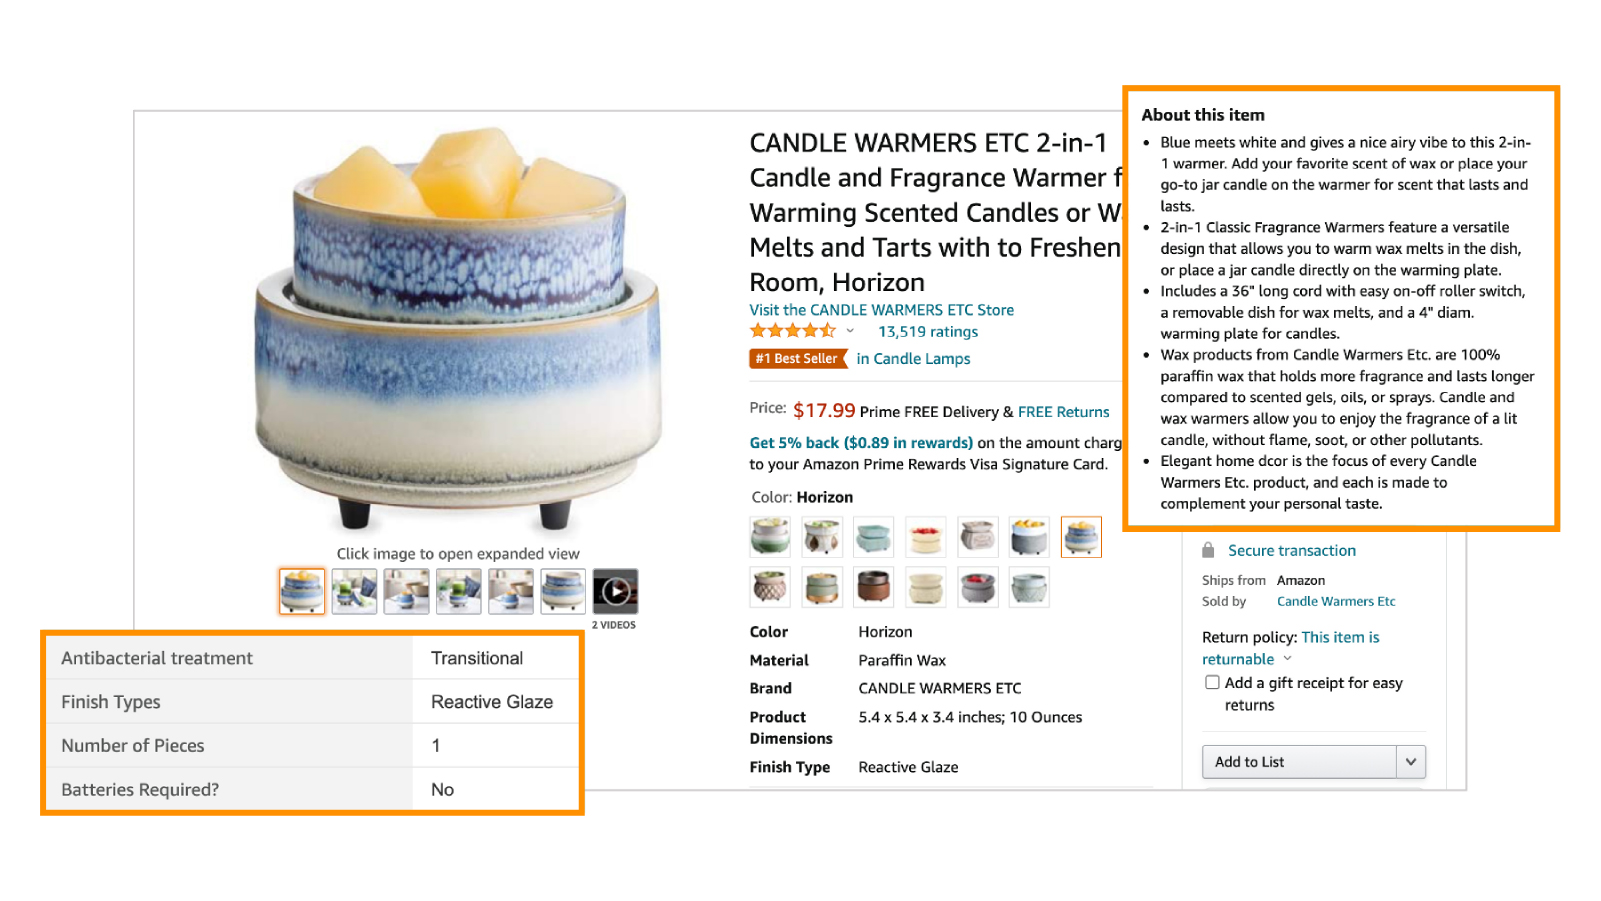Expand the returnable policy chevron
Screen dimensions: 1601x901
pos(1287,659)
